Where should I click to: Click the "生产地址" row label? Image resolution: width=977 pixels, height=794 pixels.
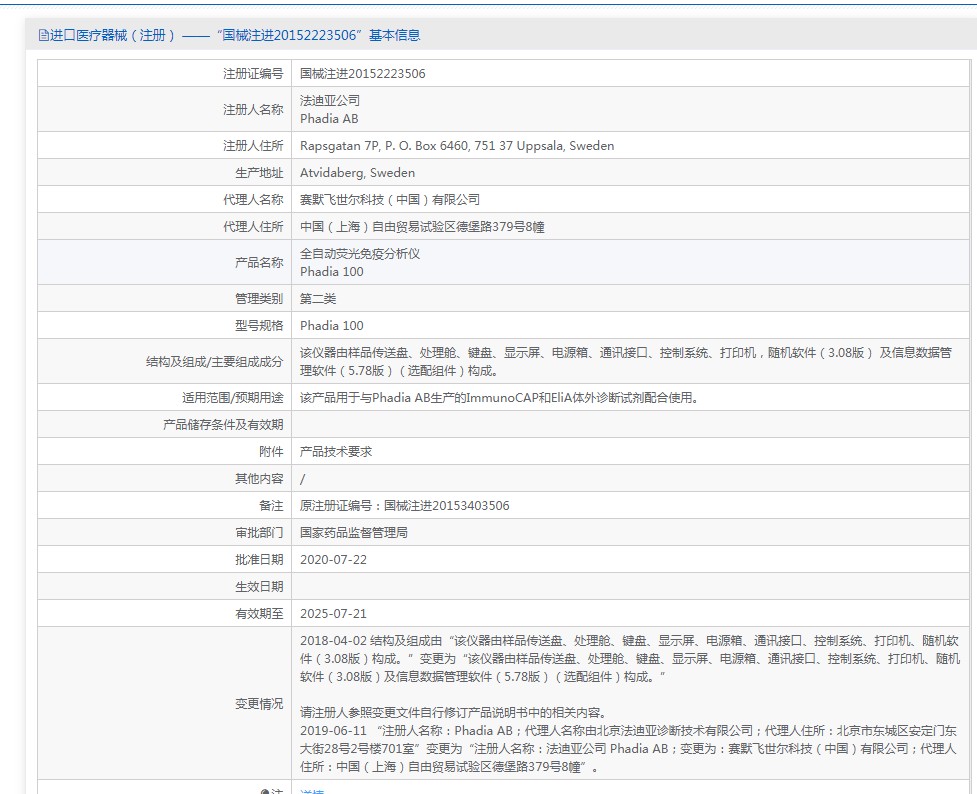tap(259, 173)
